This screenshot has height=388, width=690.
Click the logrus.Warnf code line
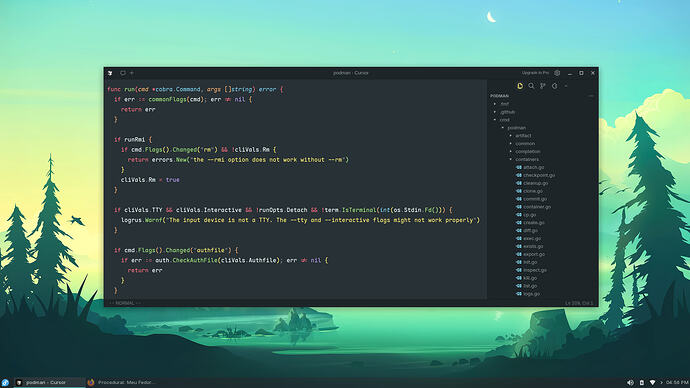point(300,220)
